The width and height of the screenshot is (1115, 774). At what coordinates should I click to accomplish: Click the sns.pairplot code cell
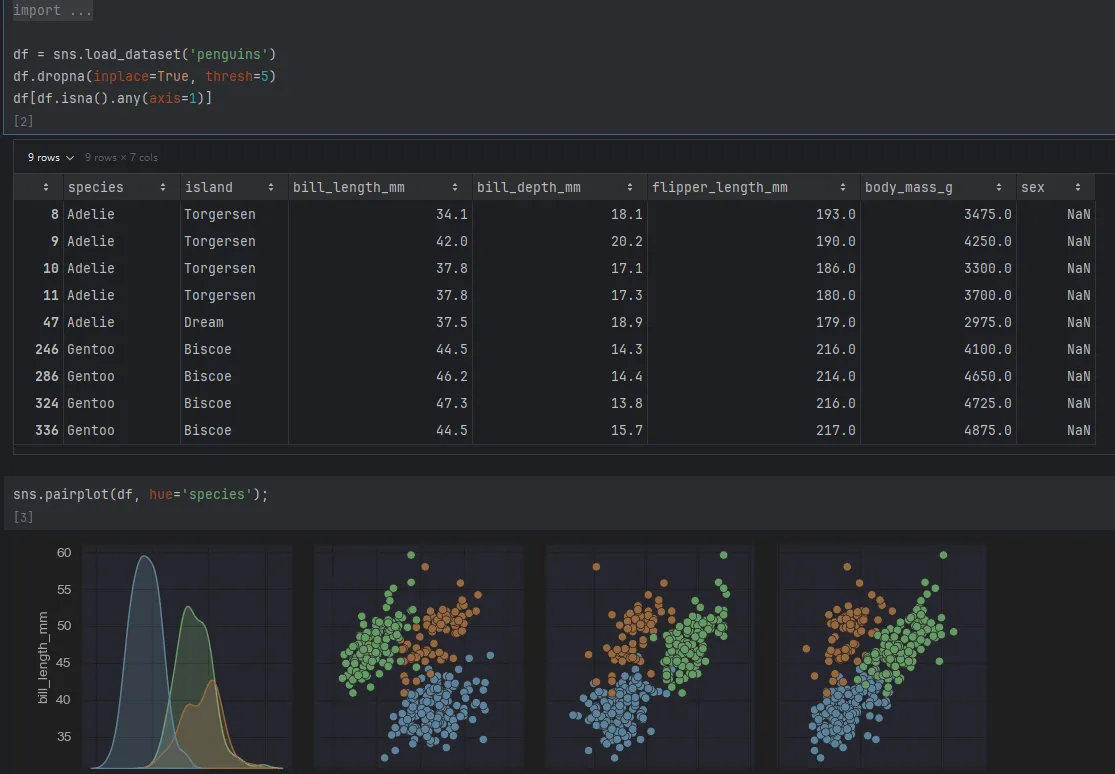137,494
